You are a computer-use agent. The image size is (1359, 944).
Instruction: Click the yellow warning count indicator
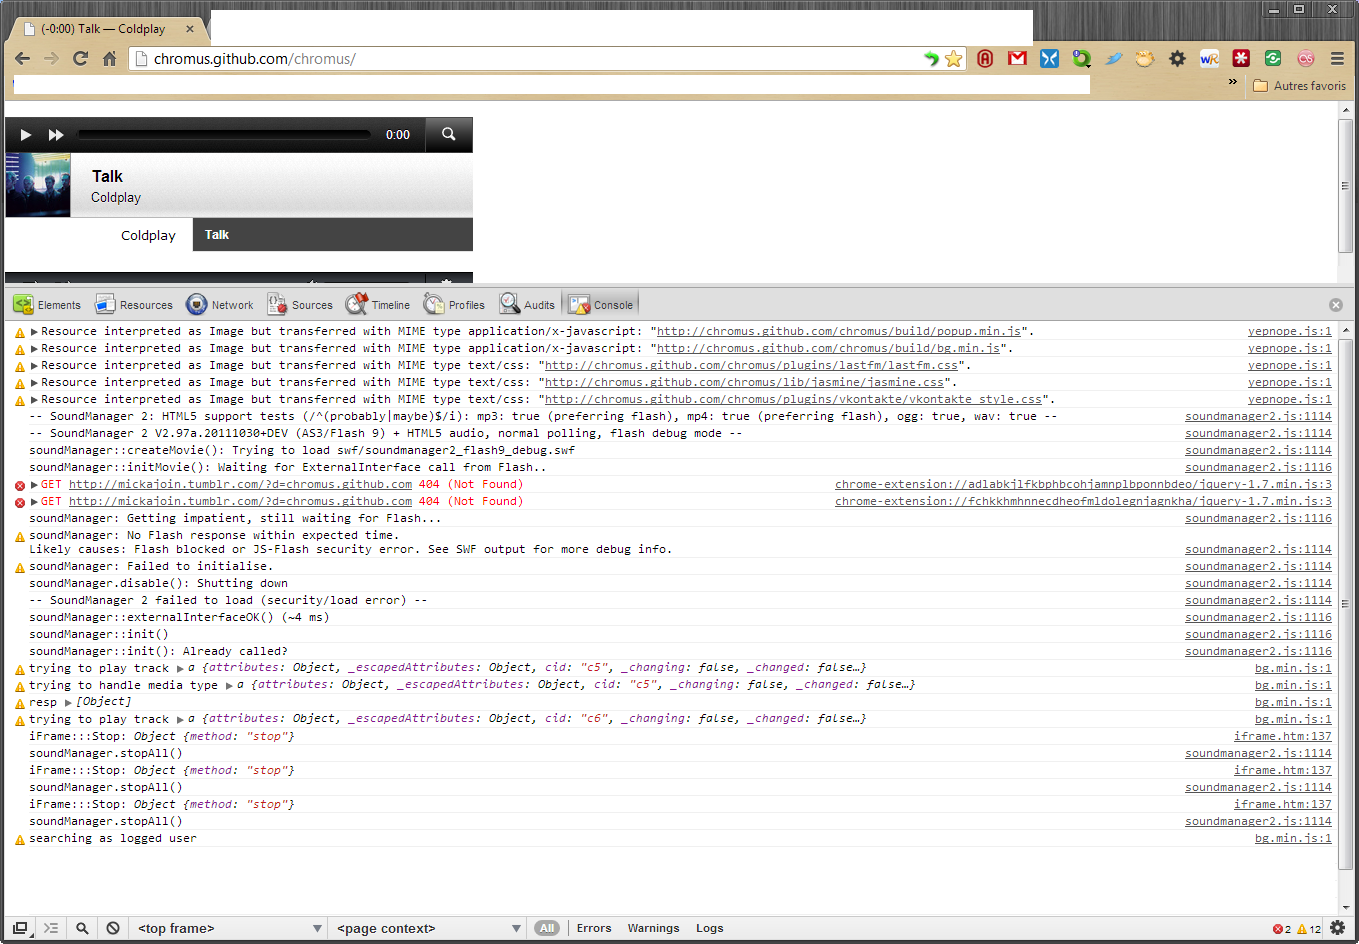coord(1309,929)
